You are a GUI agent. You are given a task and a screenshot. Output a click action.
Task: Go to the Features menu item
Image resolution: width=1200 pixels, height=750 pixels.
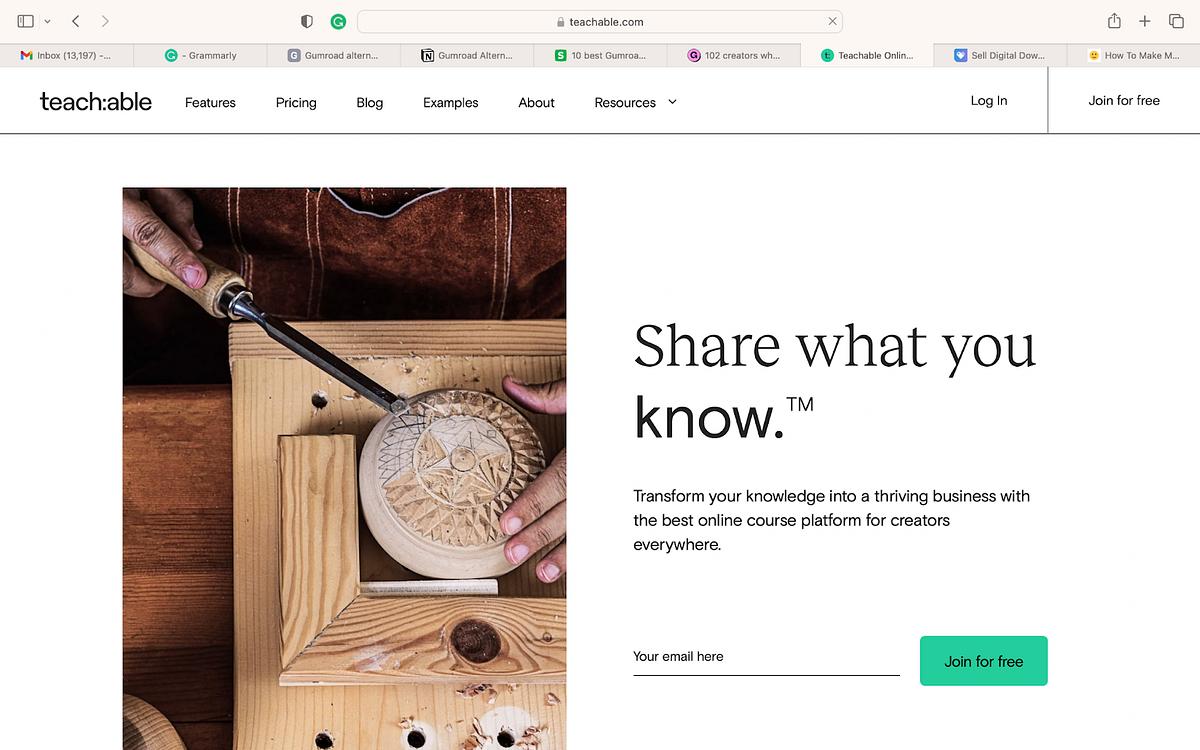point(210,102)
